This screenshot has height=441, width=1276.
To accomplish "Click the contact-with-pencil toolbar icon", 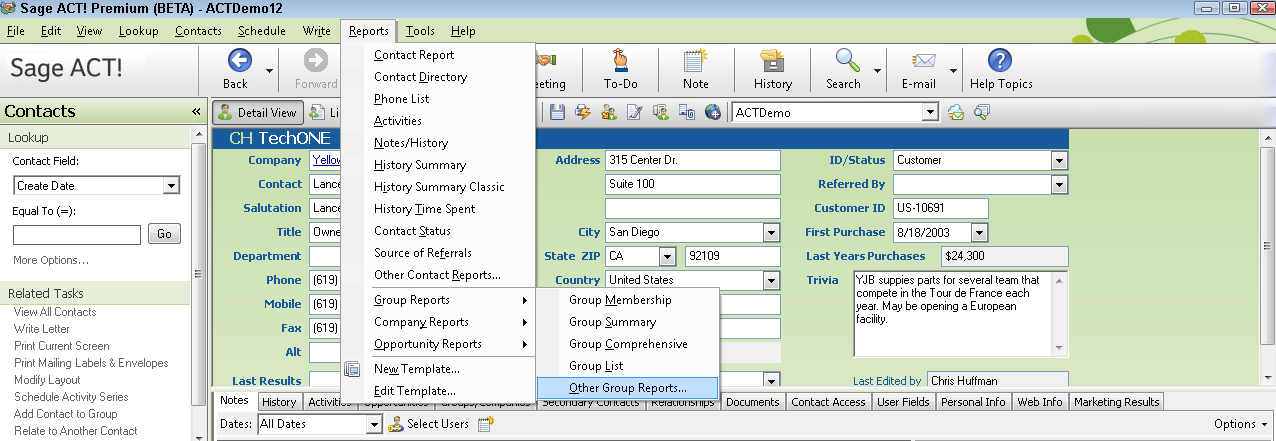I will click(609, 113).
